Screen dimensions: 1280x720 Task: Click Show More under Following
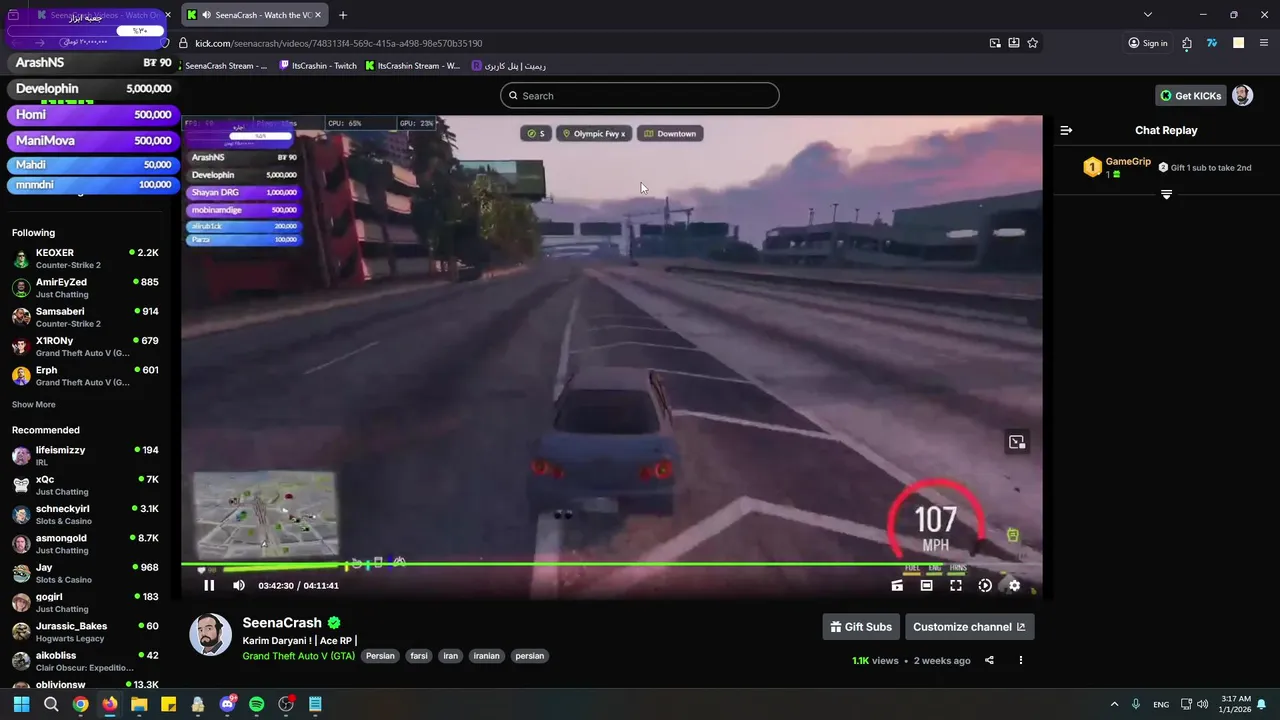click(34, 405)
